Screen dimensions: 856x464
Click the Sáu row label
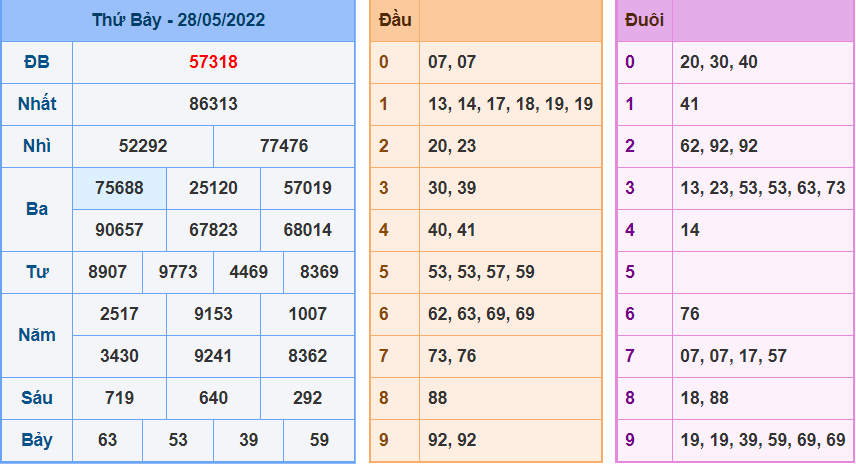(37, 398)
